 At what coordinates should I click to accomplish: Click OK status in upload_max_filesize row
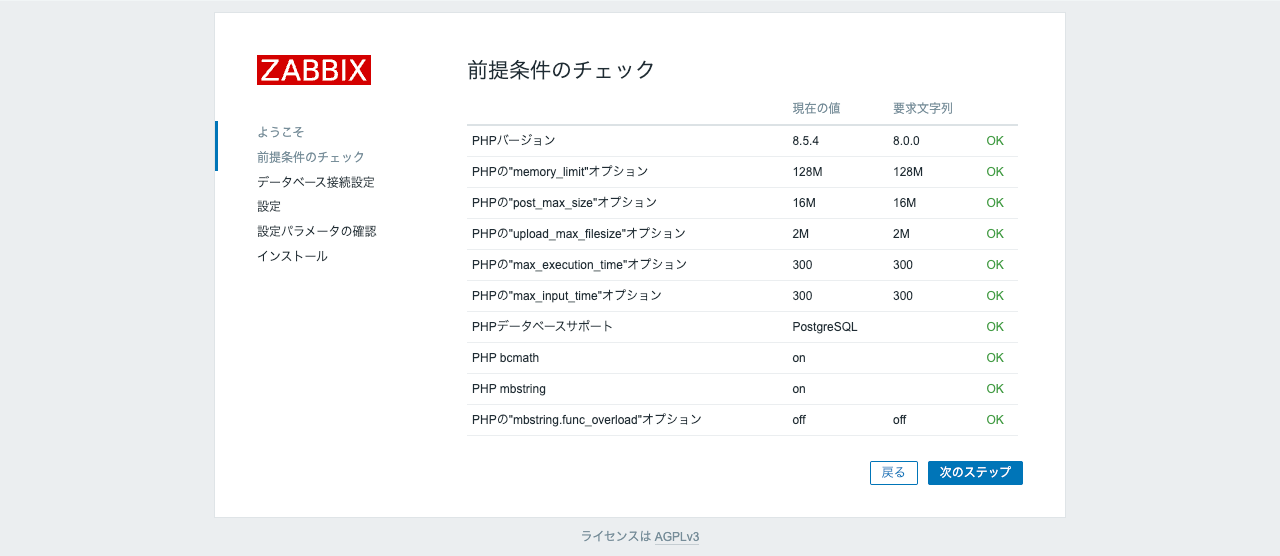[995, 234]
